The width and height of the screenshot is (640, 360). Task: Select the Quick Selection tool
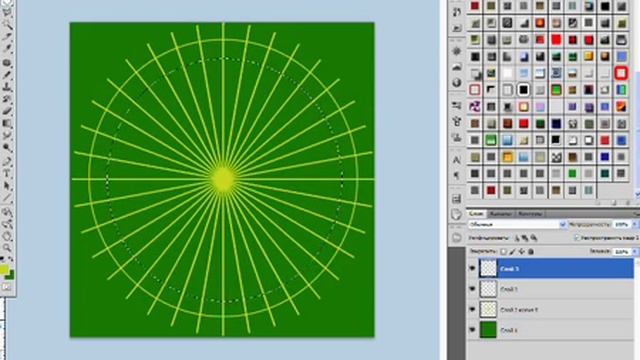(x=7, y=24)
